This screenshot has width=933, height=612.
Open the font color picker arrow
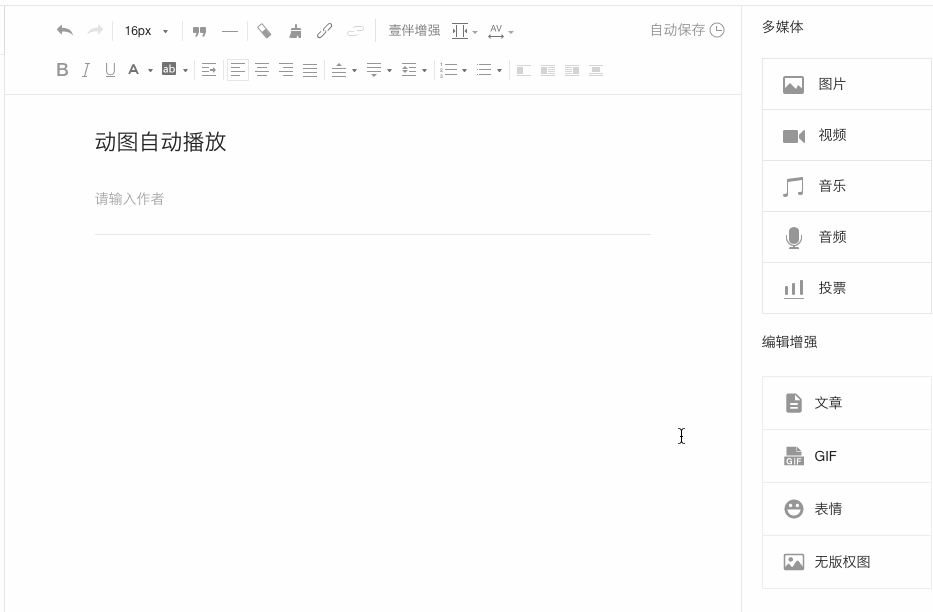[x=150, y=71]
